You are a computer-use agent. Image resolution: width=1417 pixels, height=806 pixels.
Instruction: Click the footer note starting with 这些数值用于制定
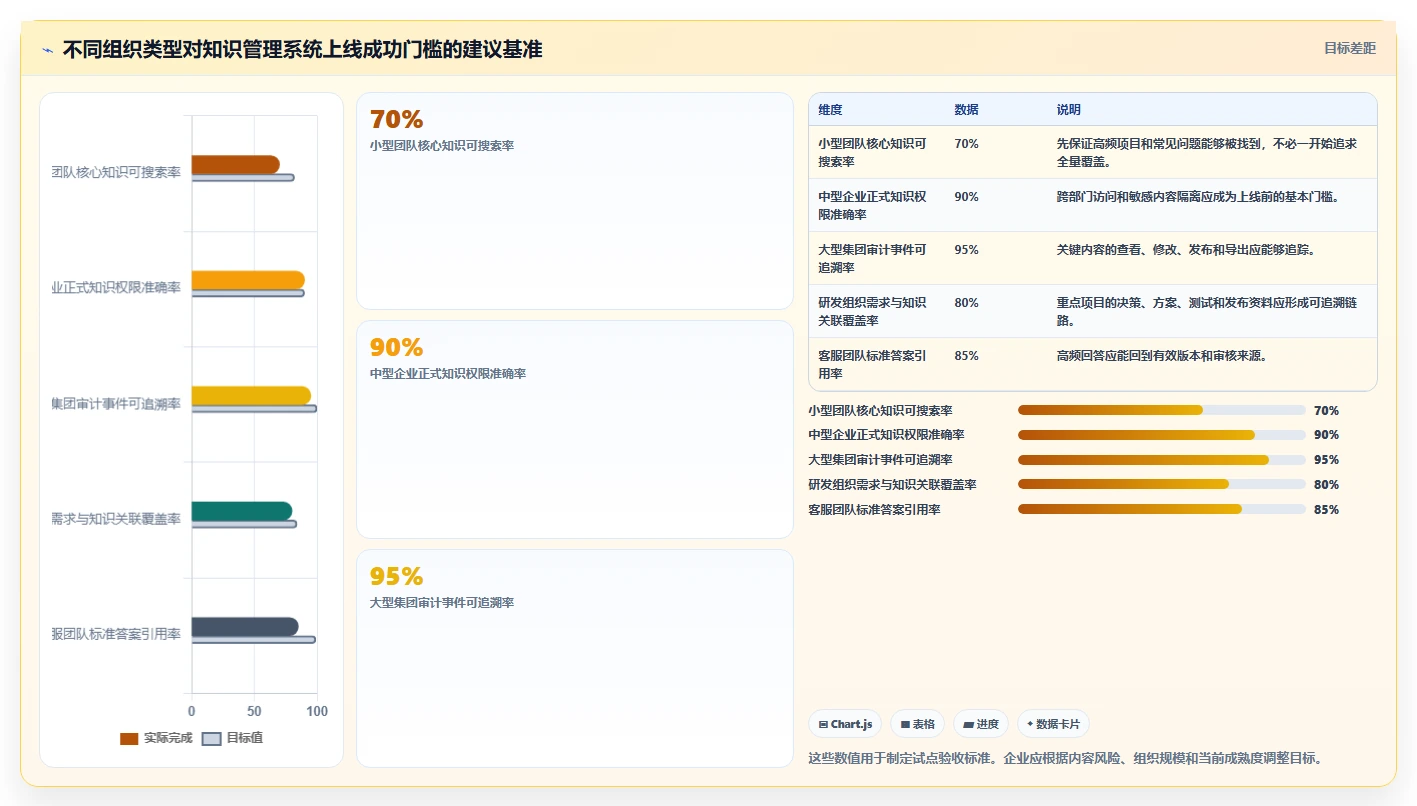coord(1065,758)
